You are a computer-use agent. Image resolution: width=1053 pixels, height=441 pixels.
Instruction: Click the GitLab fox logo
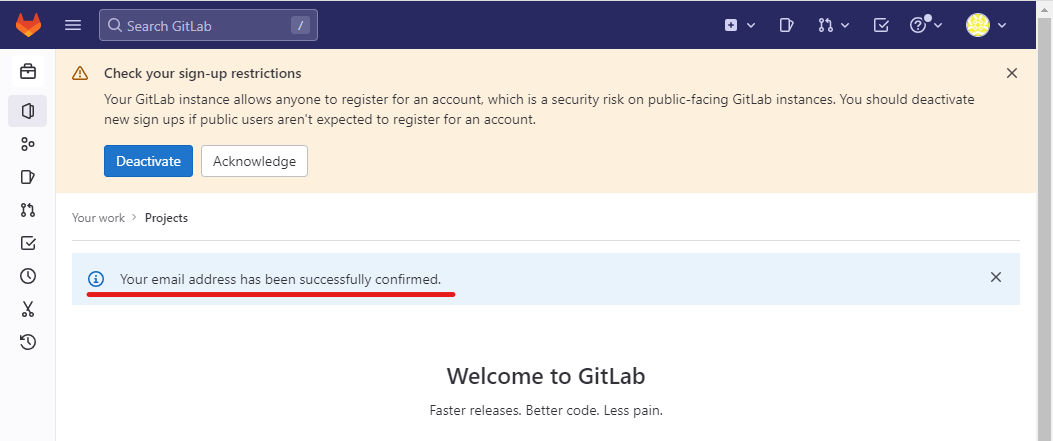pyautogui.click(x=28, y=25)
